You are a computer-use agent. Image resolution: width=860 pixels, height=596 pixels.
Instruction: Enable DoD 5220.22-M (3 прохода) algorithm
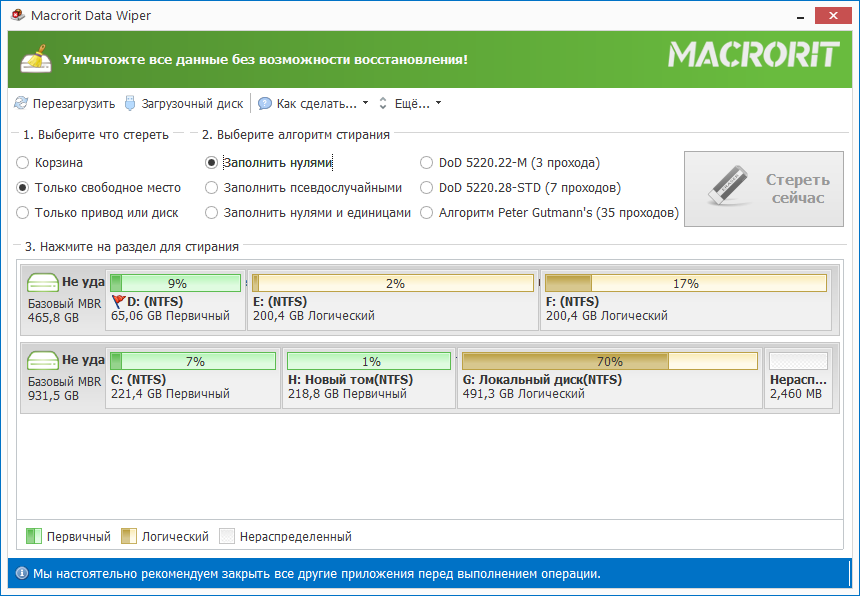[428, 162]
